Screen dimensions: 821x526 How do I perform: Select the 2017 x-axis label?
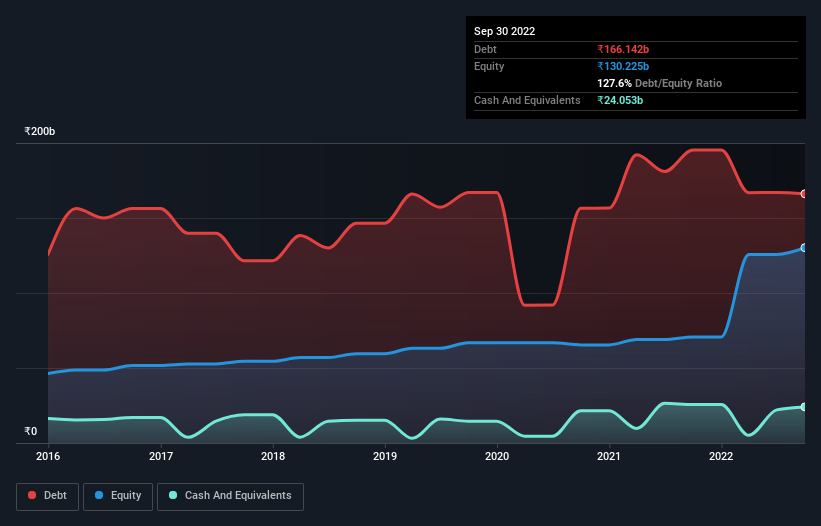click(x=161, y=456)
